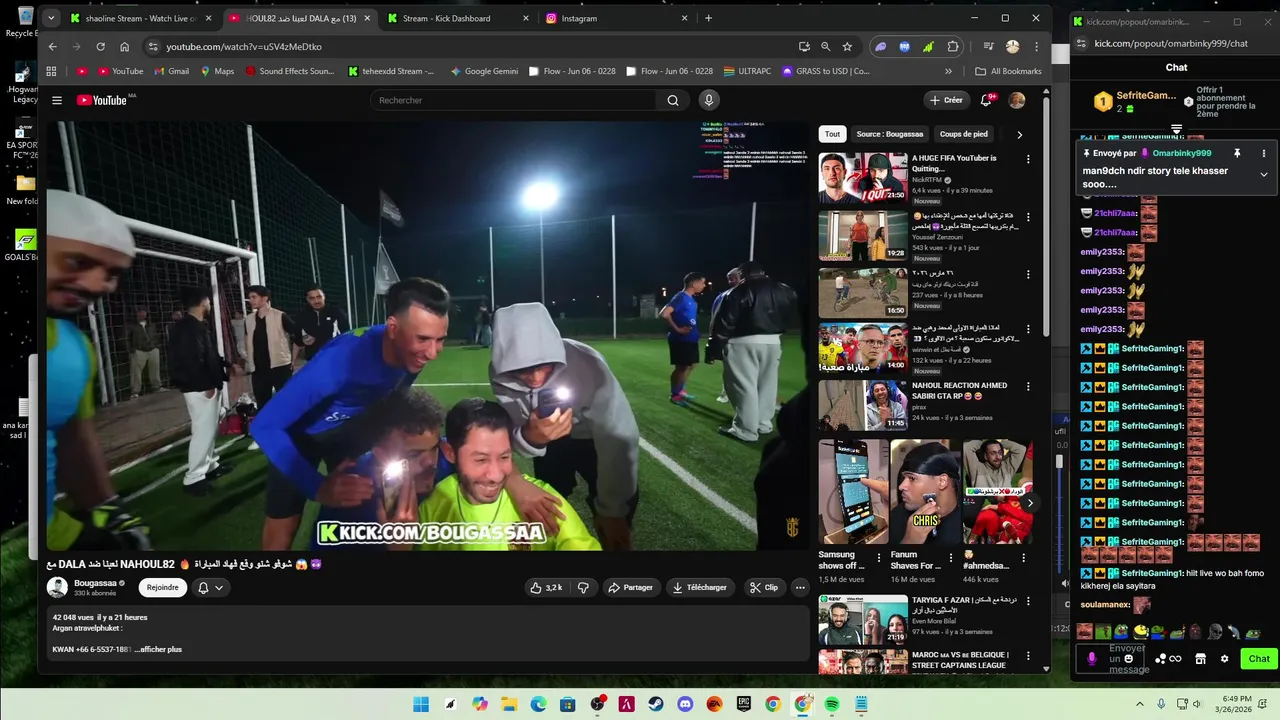Like the video with thumbs up
Screen dimensions: 1280x720
pos(546,588)
